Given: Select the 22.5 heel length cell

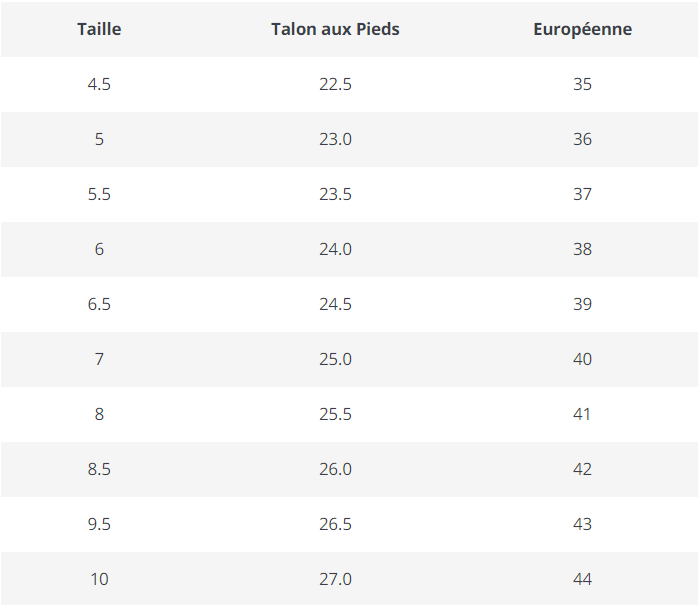Looking at the screenshot, I should pyautogui.click(x=335, y=84).
